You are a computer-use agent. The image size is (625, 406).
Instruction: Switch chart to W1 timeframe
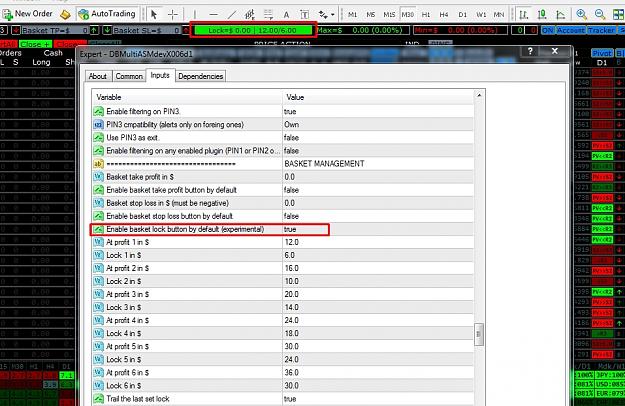[x=481, y=15]
